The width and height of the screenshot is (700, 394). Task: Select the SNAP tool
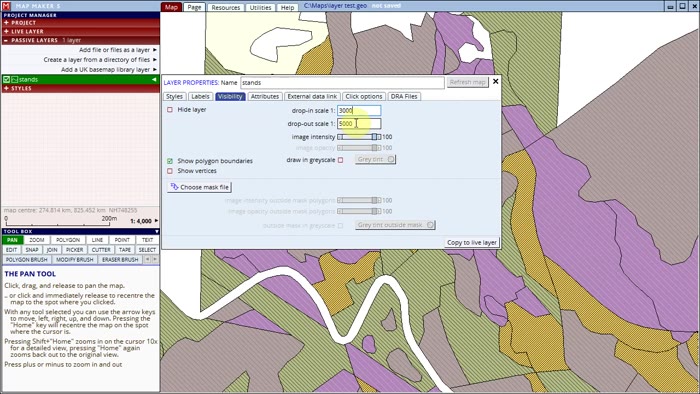tap(32, 250)
